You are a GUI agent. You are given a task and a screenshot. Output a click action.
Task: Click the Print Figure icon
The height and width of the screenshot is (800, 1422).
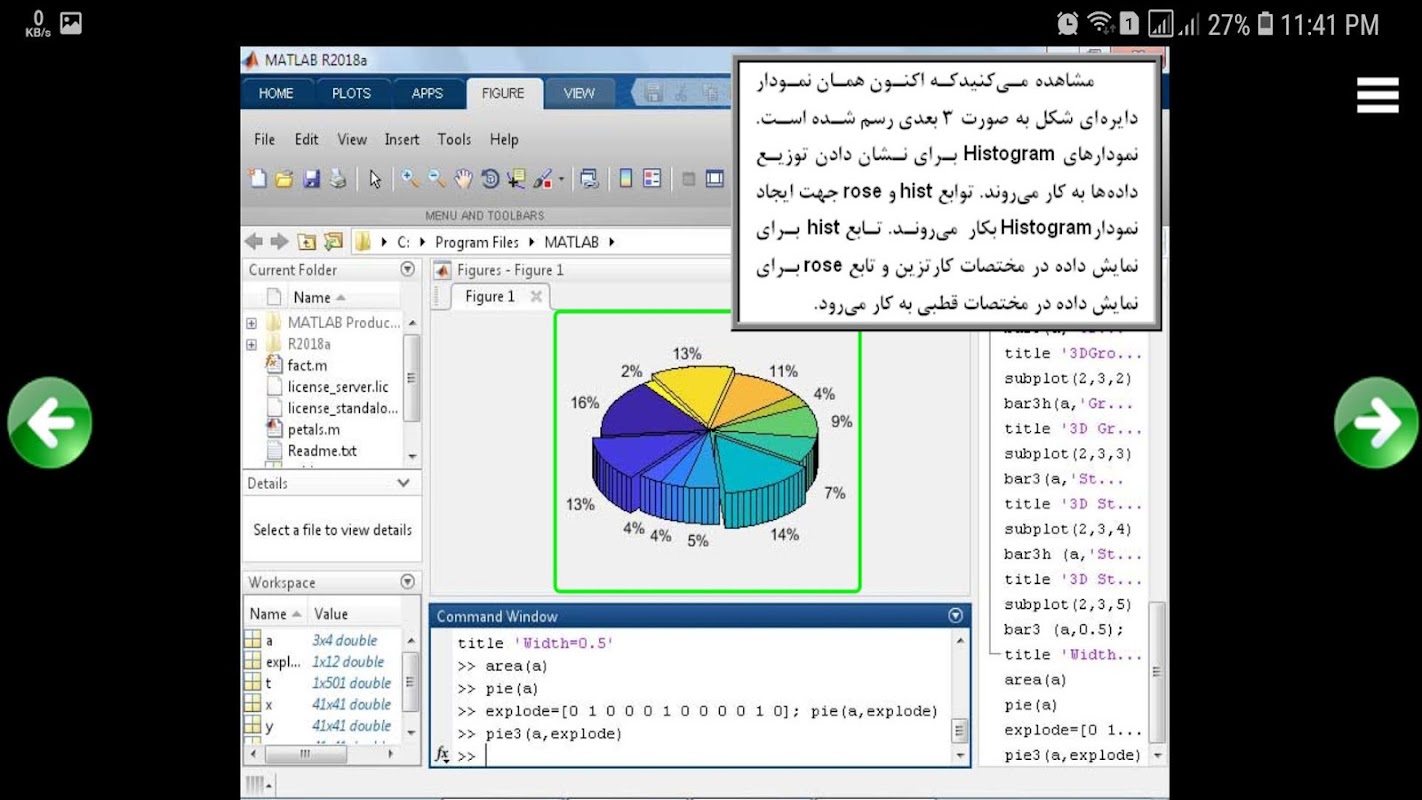[338, 179]
